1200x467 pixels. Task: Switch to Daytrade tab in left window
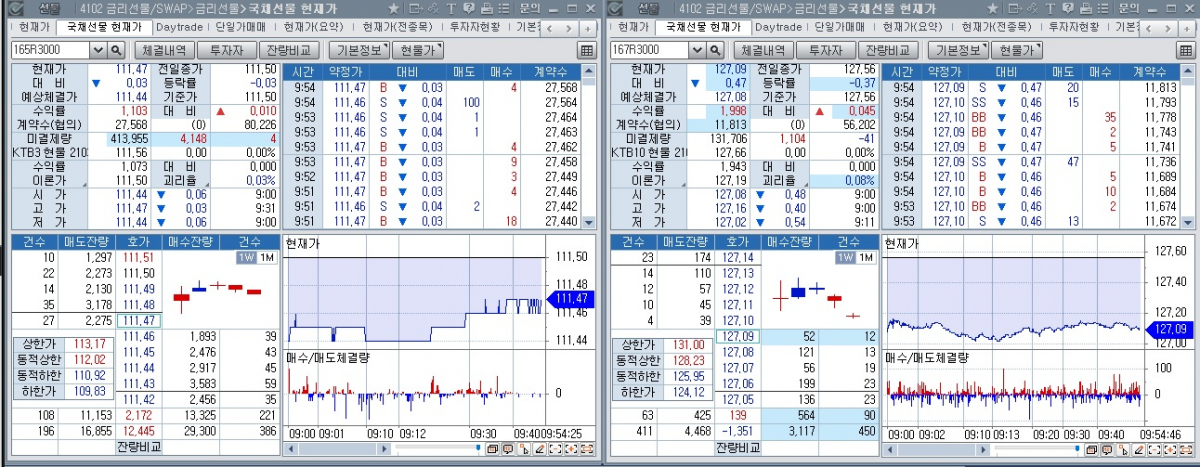pos(178,27)
